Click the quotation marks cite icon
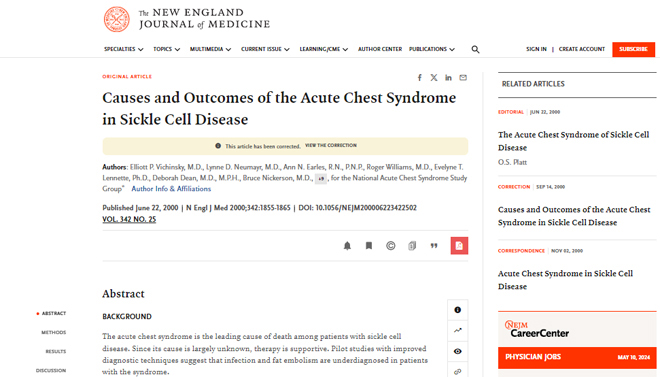Viewport: 660px width, 377px height. (x=434, y=246)
